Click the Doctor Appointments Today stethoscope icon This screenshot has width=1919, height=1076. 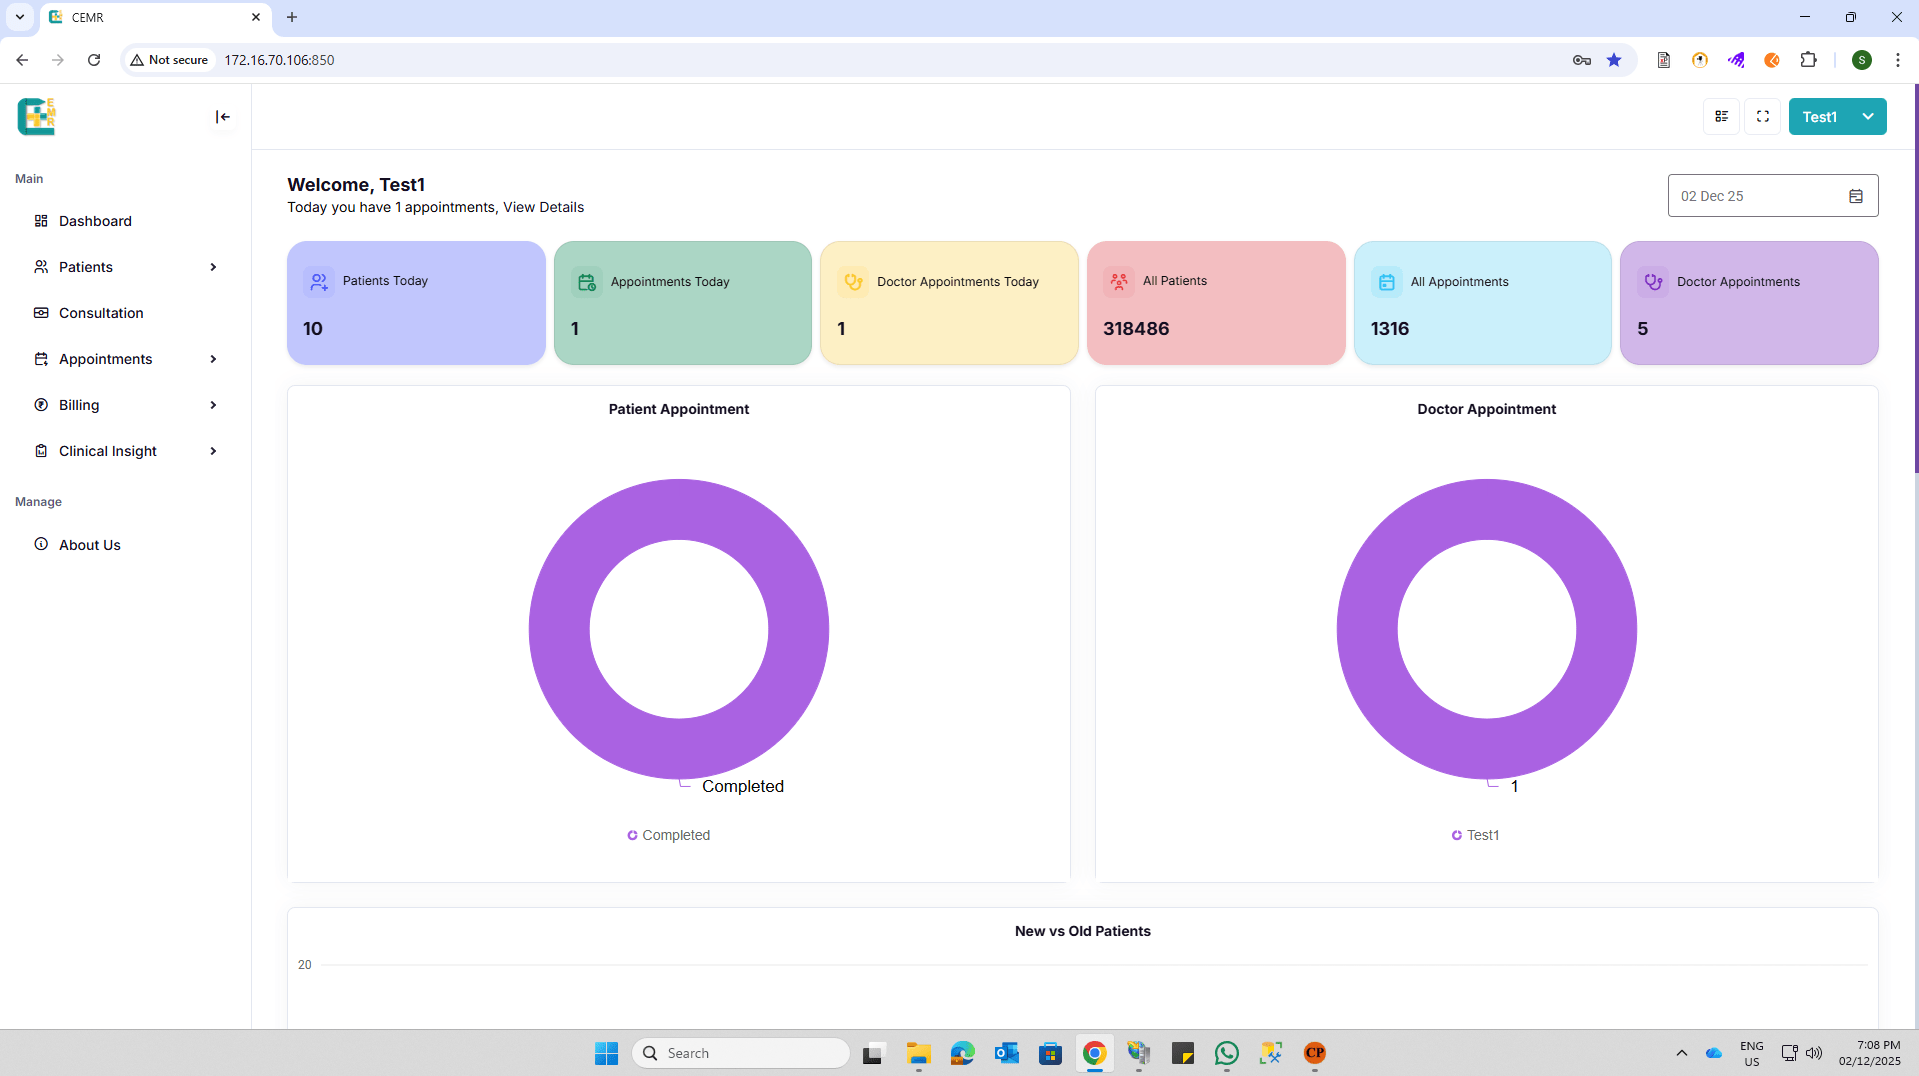point(853,282)
